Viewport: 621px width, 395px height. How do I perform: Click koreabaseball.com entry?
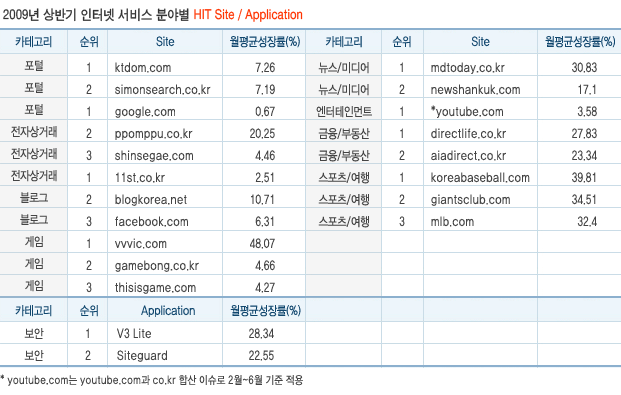(x=480, y=178)
